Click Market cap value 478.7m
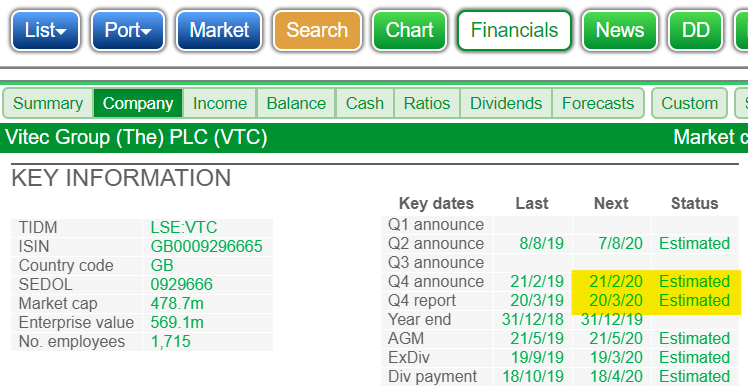Screen dimensions: 748x390 (177, 304)
